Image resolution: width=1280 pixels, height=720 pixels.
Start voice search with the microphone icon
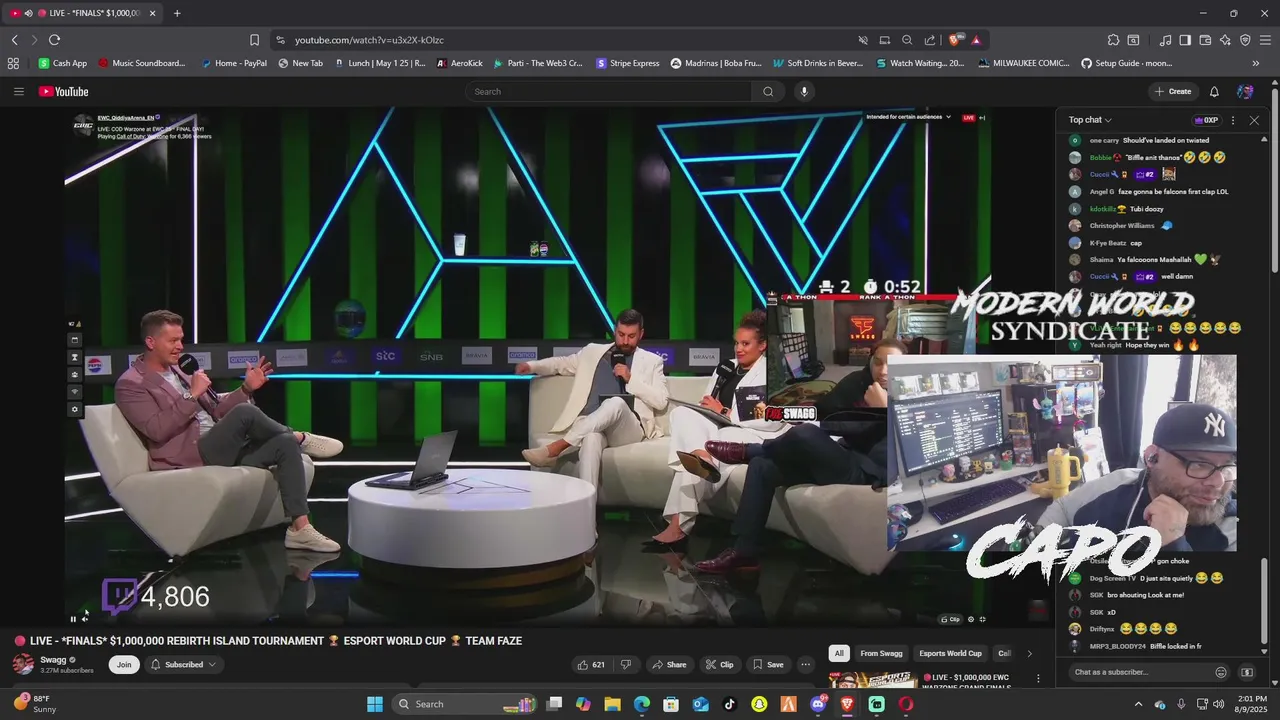804,91
